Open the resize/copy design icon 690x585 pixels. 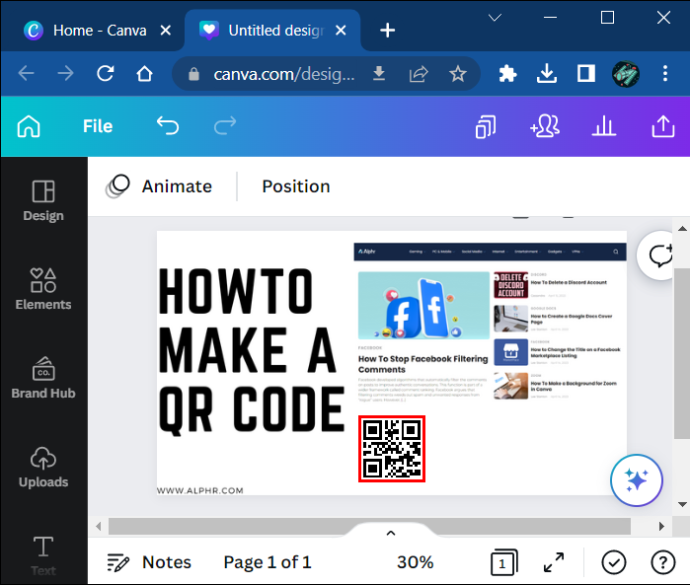coord(486,127)
